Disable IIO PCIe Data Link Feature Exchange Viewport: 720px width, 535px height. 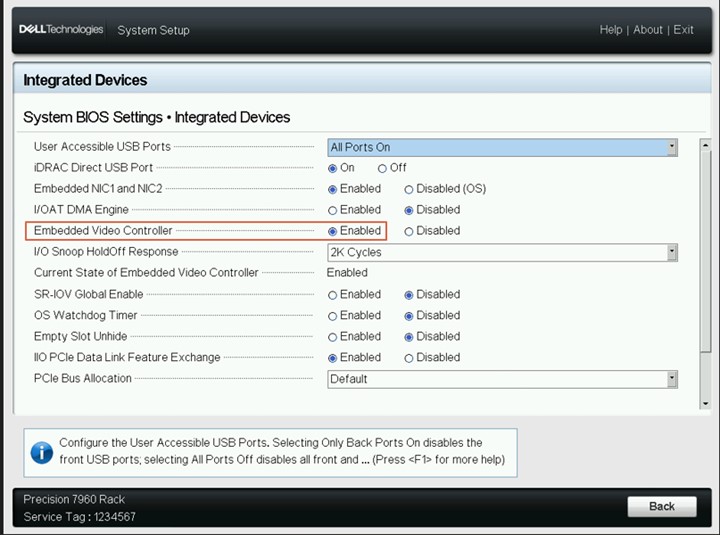point(409,358)
